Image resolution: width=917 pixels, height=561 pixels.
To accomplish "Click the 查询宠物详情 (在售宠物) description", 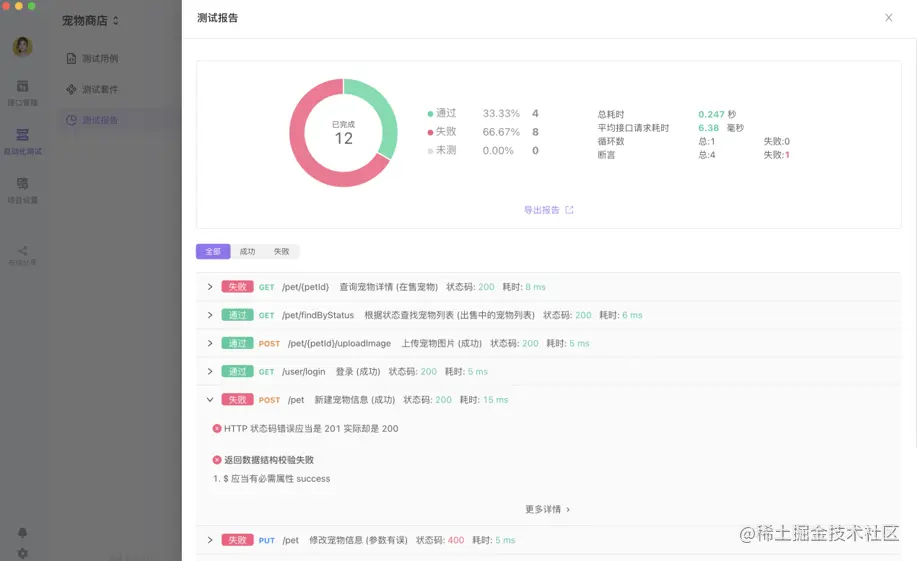I will click(388, 287).
